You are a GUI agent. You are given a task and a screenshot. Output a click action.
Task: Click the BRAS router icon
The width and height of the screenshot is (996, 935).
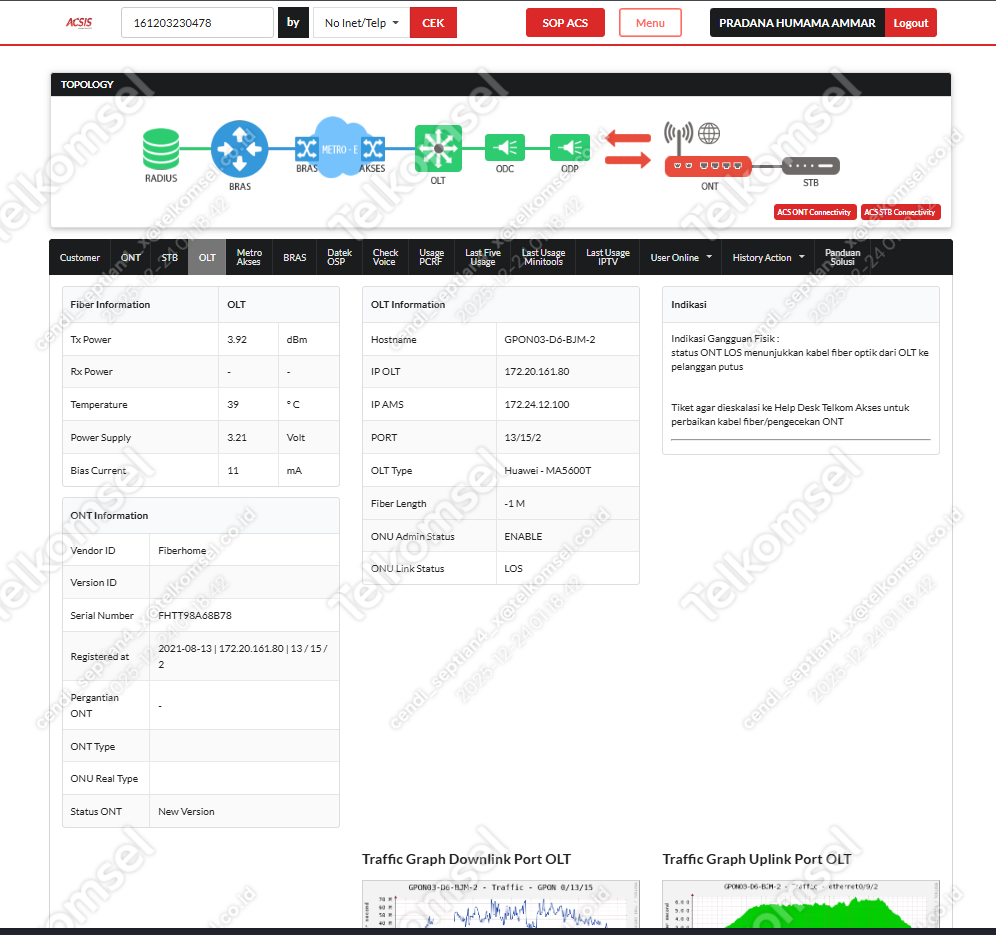[239, 149]
